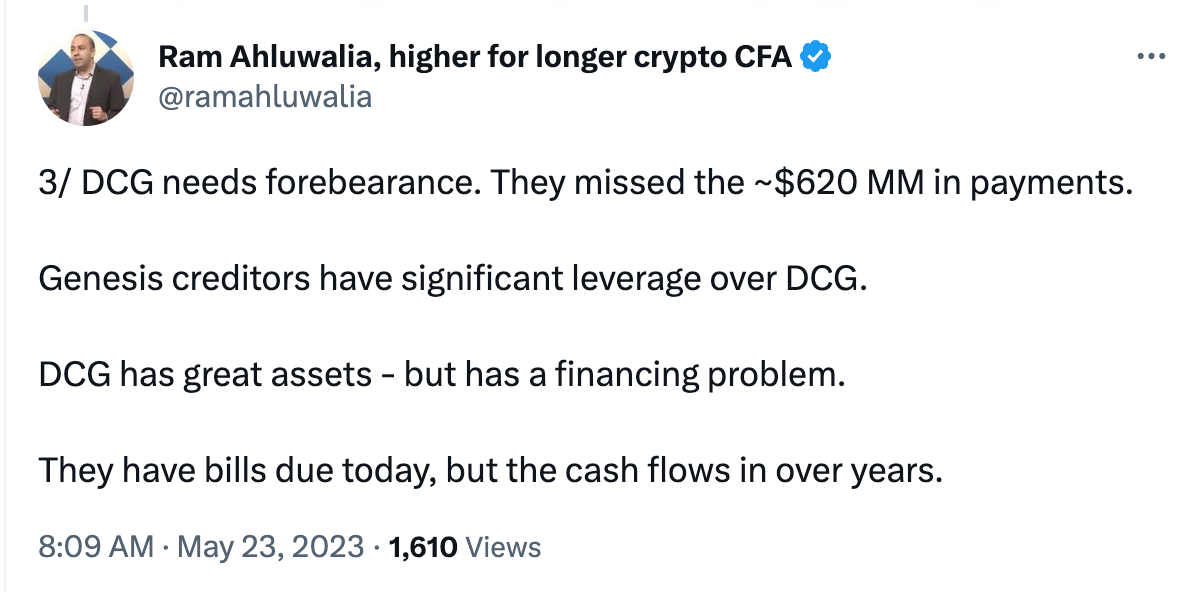
Task: Click the word Views beside the count
Action: [x=504, y=547]
